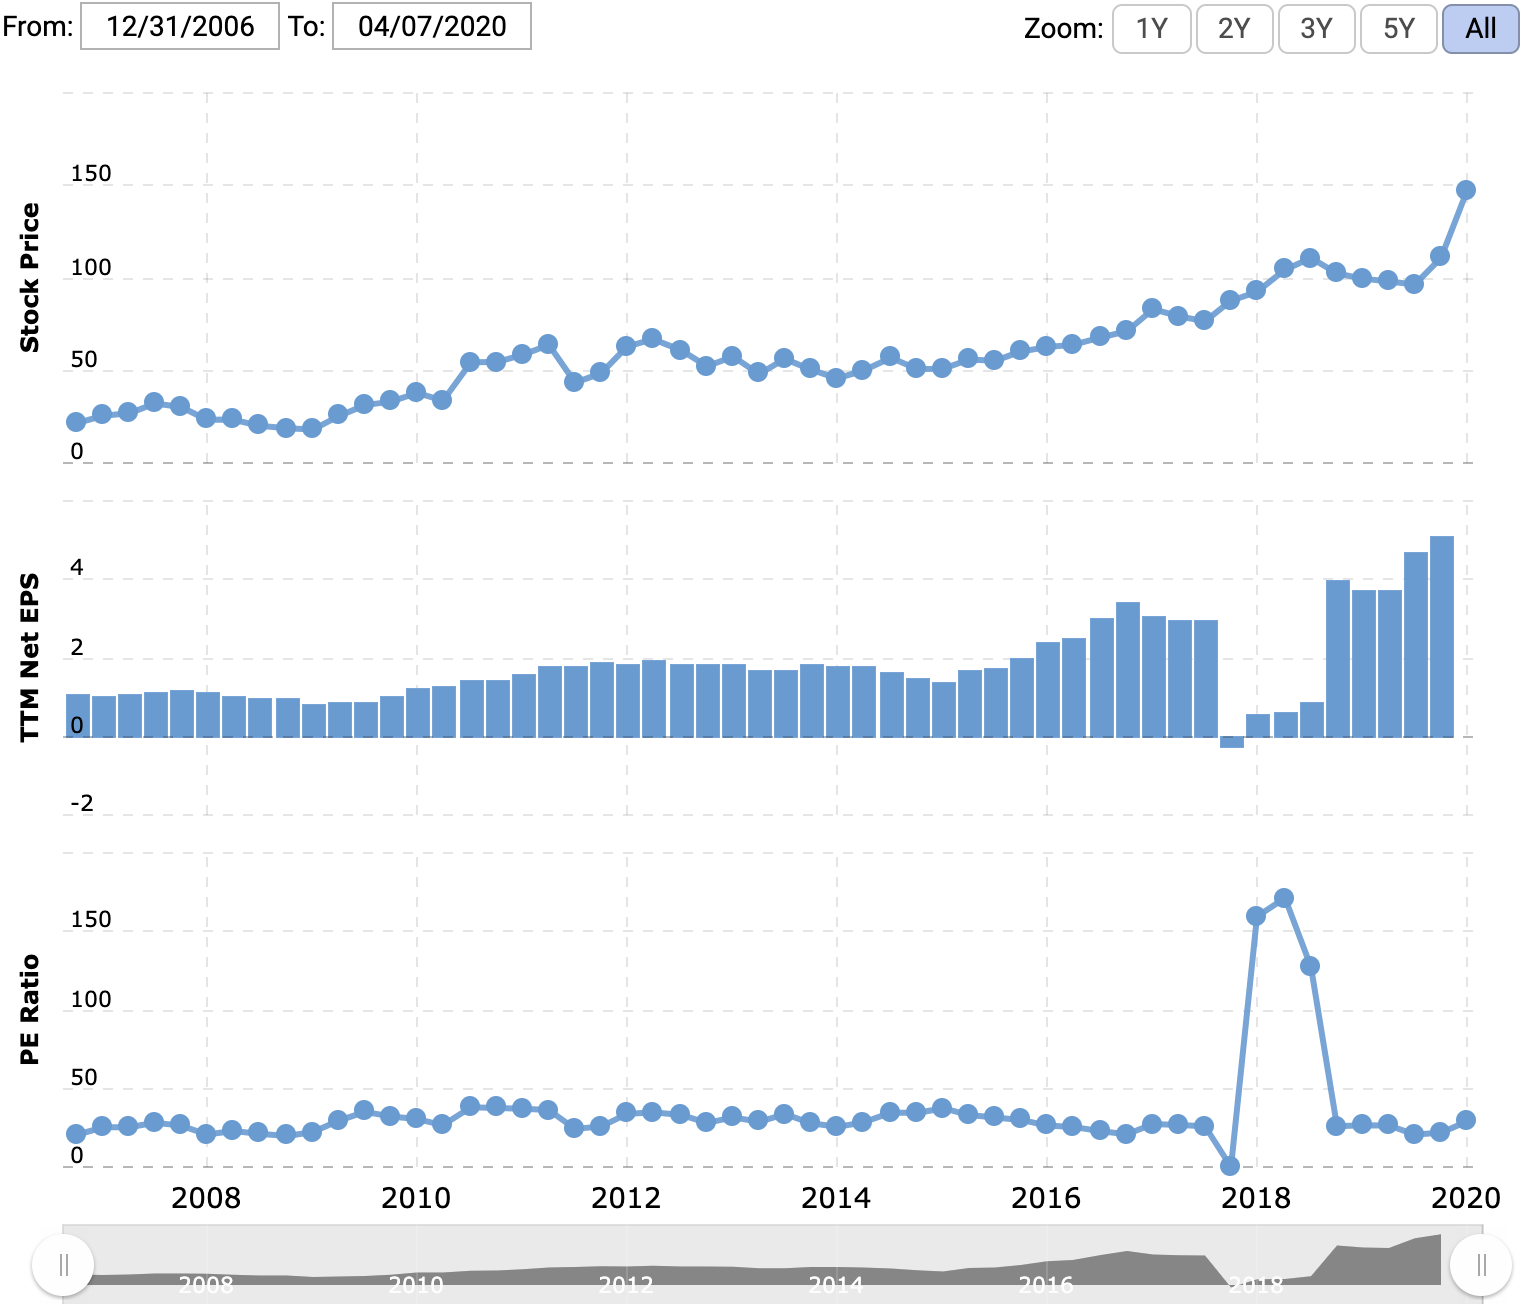This screenshot has height=1310, width=1524.
Task: Click the first Stock Price data point
Action: (76, 422)
